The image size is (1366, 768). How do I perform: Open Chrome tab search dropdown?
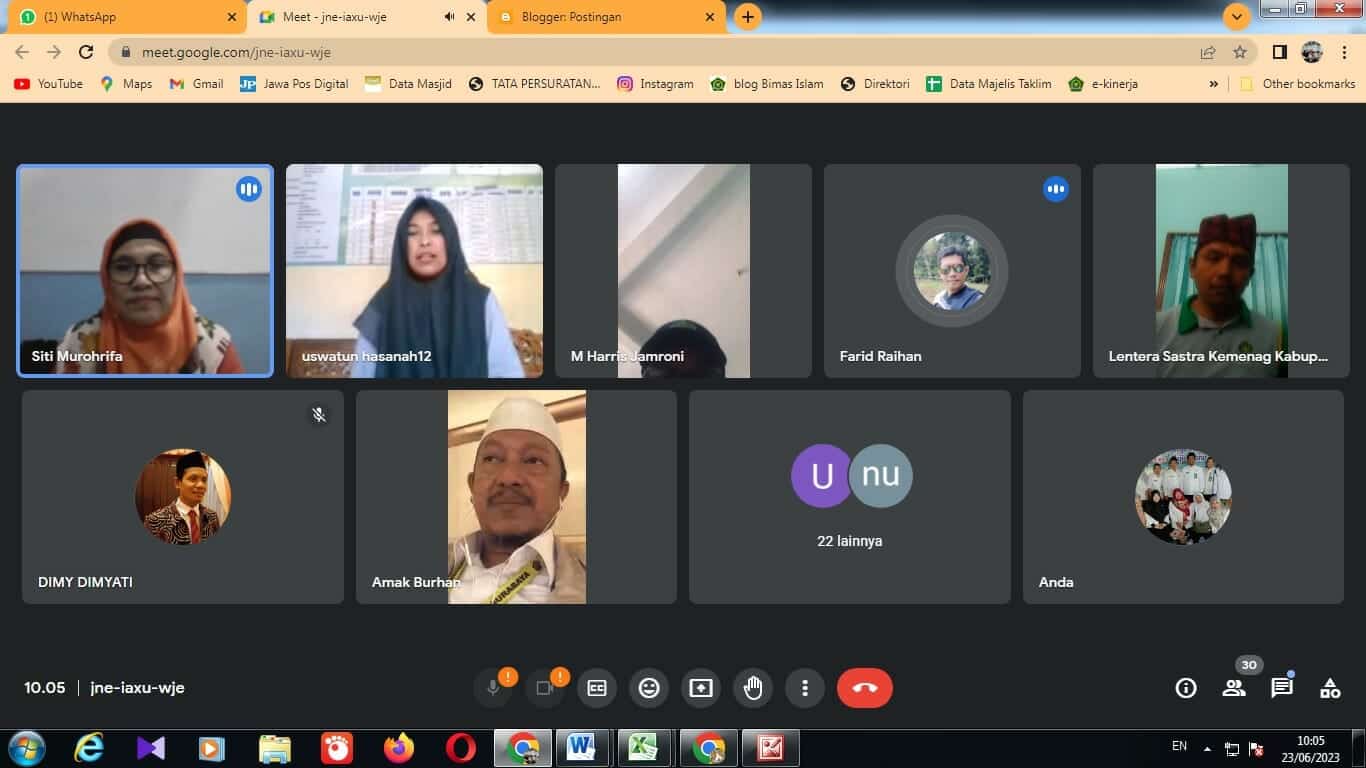point(1237,17)
